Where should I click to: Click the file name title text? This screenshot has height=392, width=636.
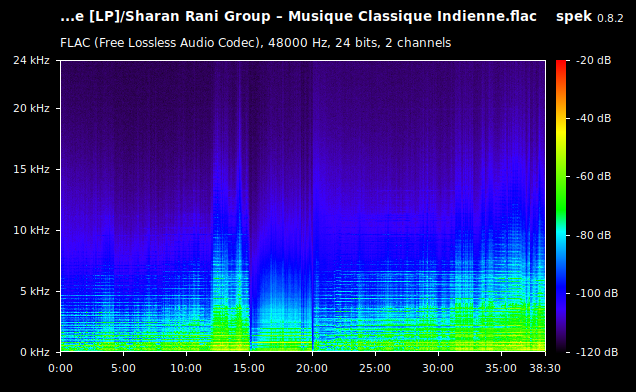click(299, 17)
